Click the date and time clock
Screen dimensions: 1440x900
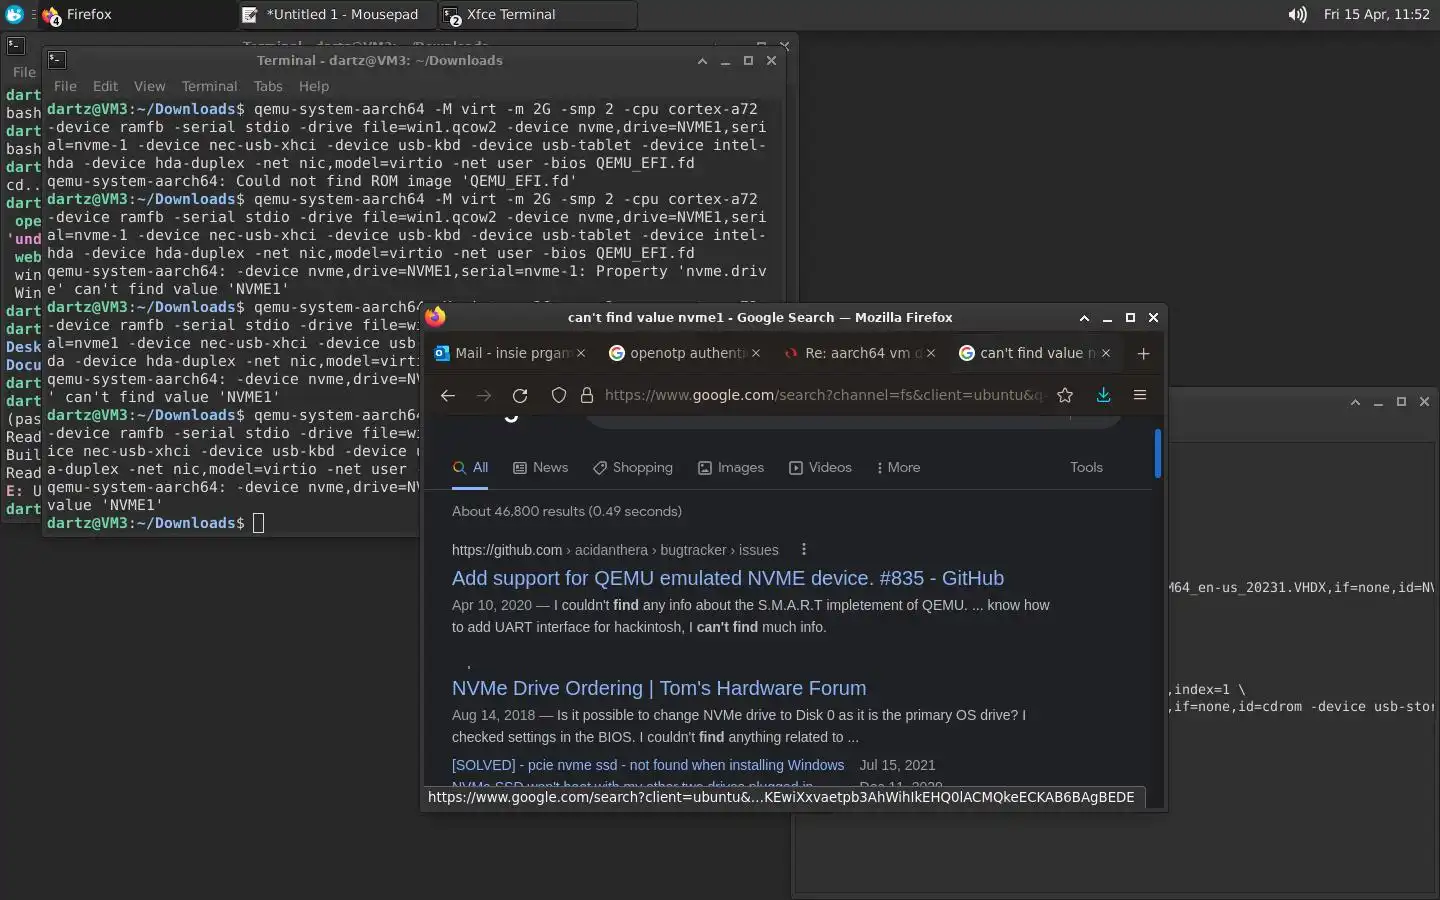point(1377,14)
